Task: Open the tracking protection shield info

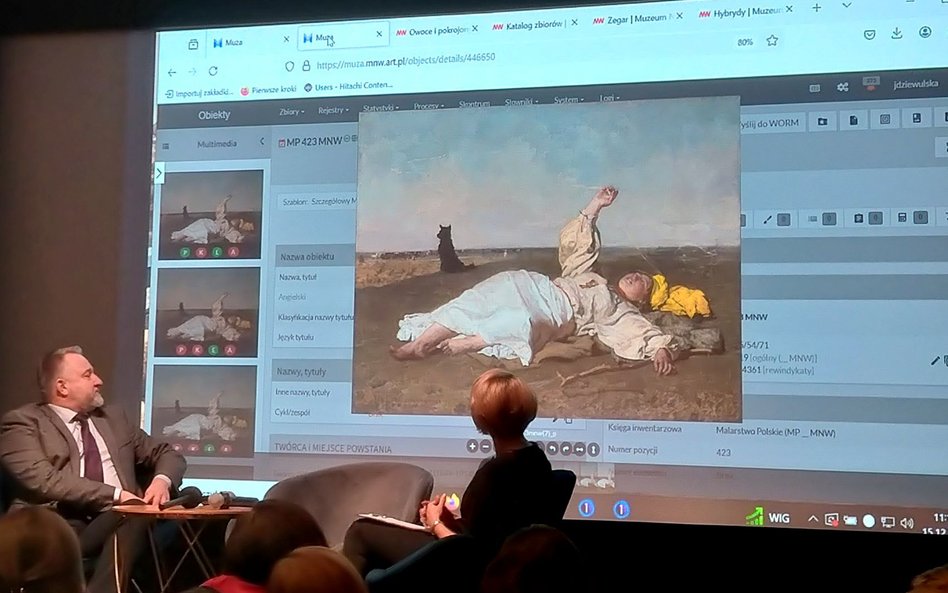Action: click(290, 66)
